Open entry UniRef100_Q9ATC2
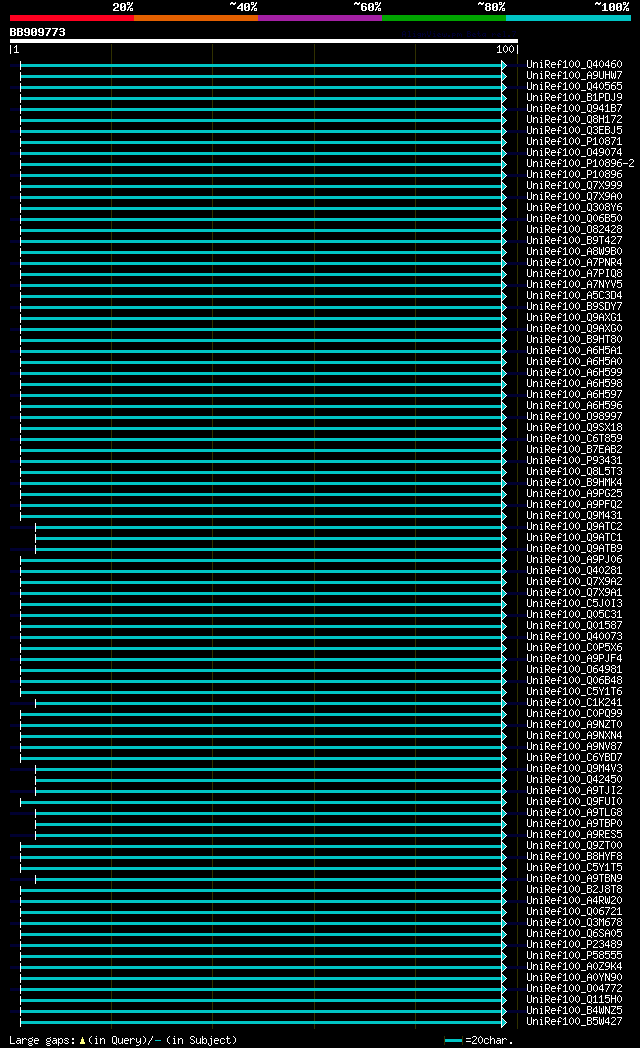The width and height of the screenshot is (640, 1048). tap(574, 527)
